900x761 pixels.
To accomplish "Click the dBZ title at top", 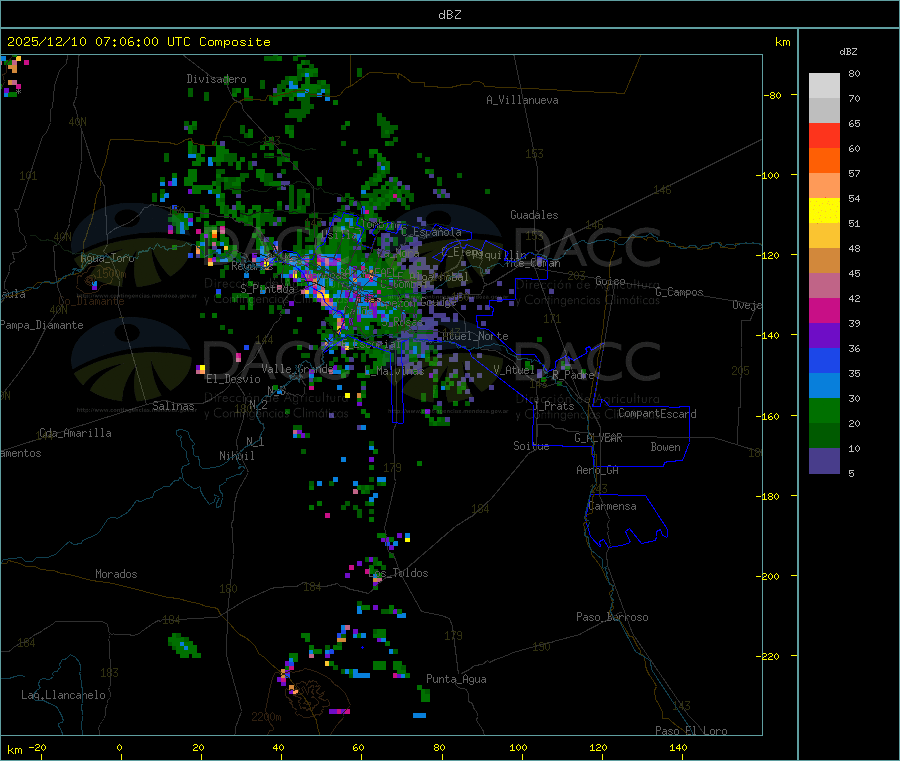I will [449, 14].
